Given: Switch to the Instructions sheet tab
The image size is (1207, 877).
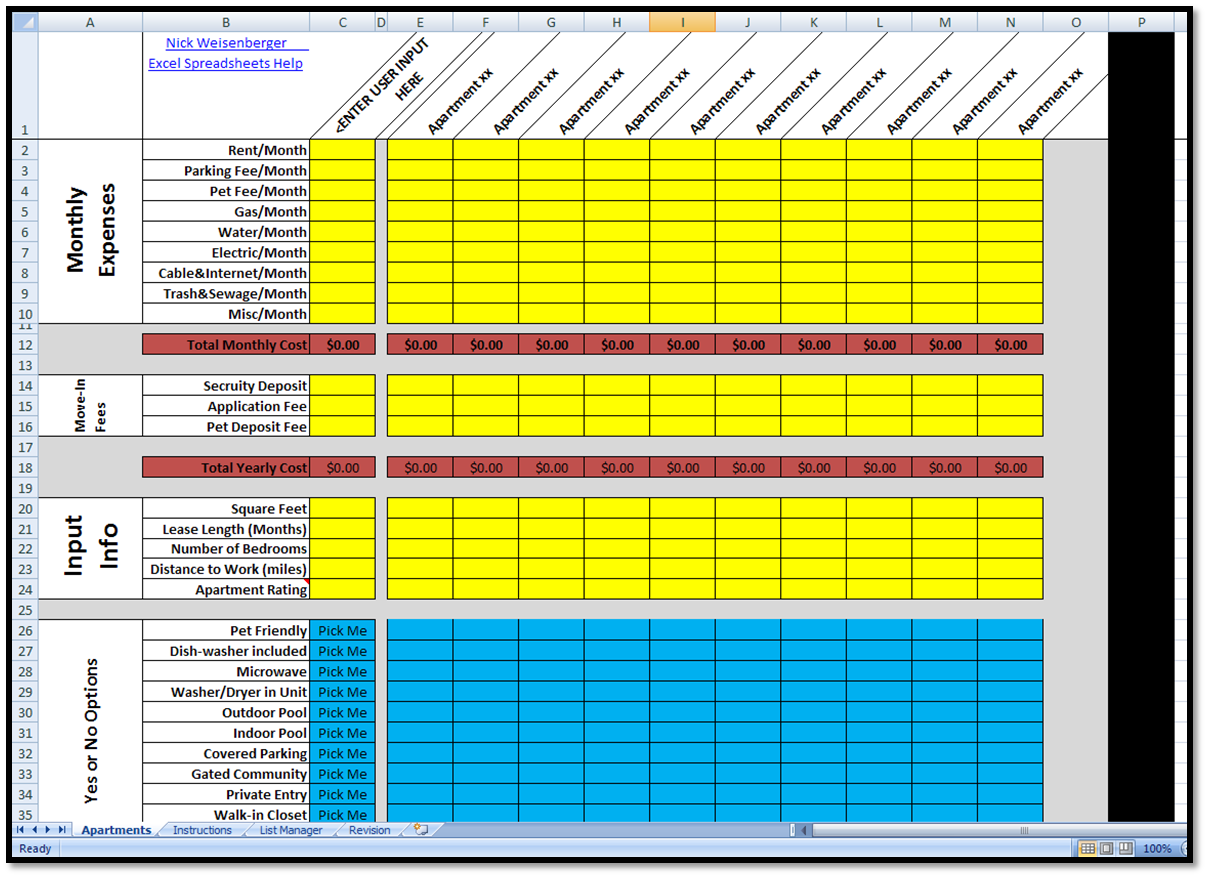Looking at the screenshot, I should (203, 830).
